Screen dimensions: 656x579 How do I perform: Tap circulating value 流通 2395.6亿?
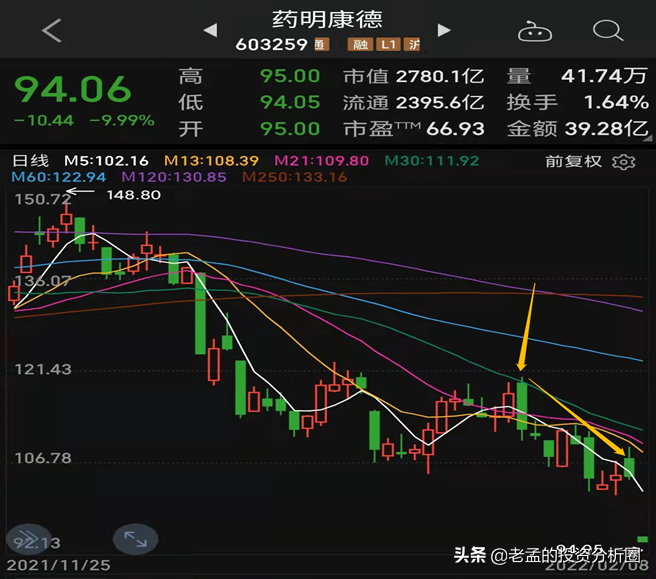click(414, 102)
